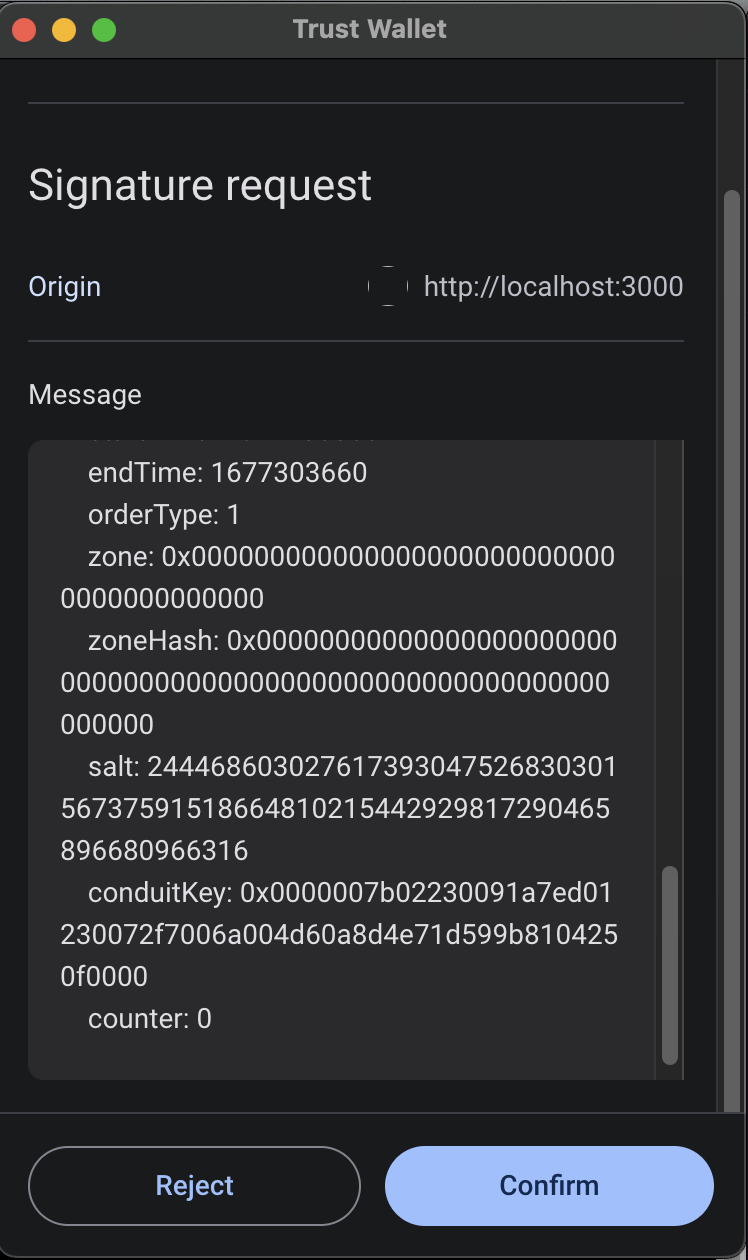Click the message box scrollbar thumb

(670, 964)
